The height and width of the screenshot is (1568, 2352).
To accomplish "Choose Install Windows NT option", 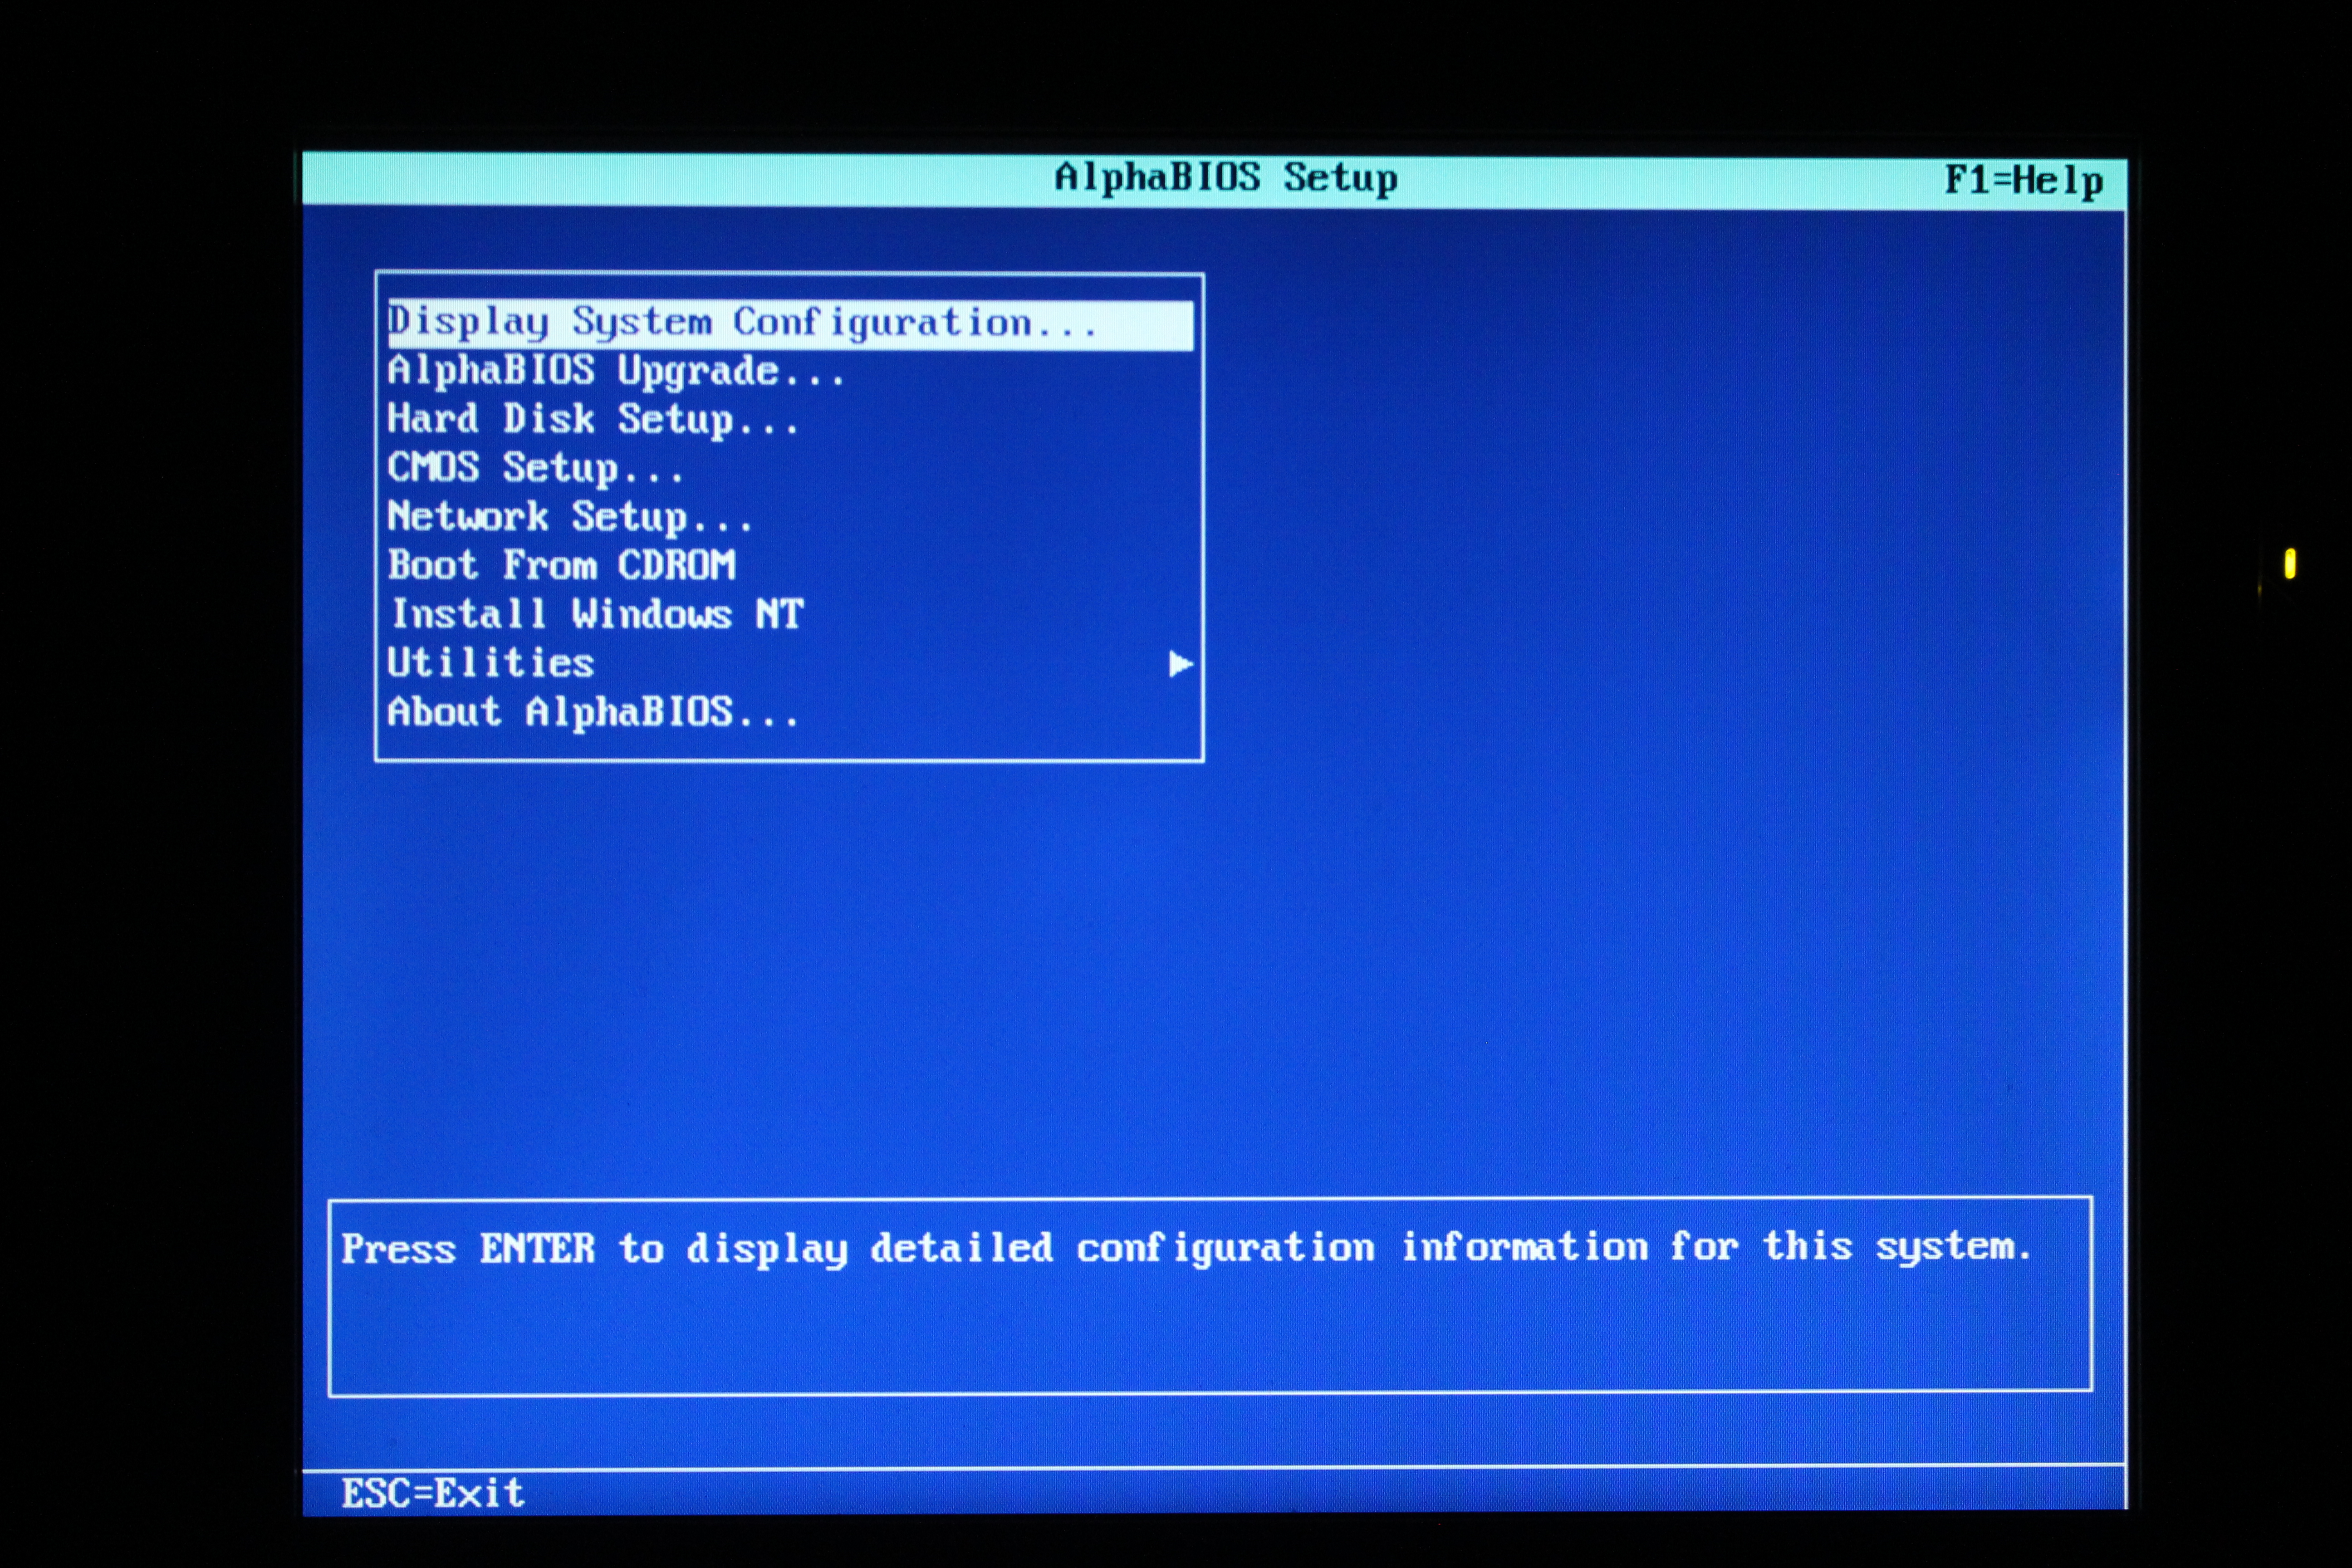I will (596, 614).
